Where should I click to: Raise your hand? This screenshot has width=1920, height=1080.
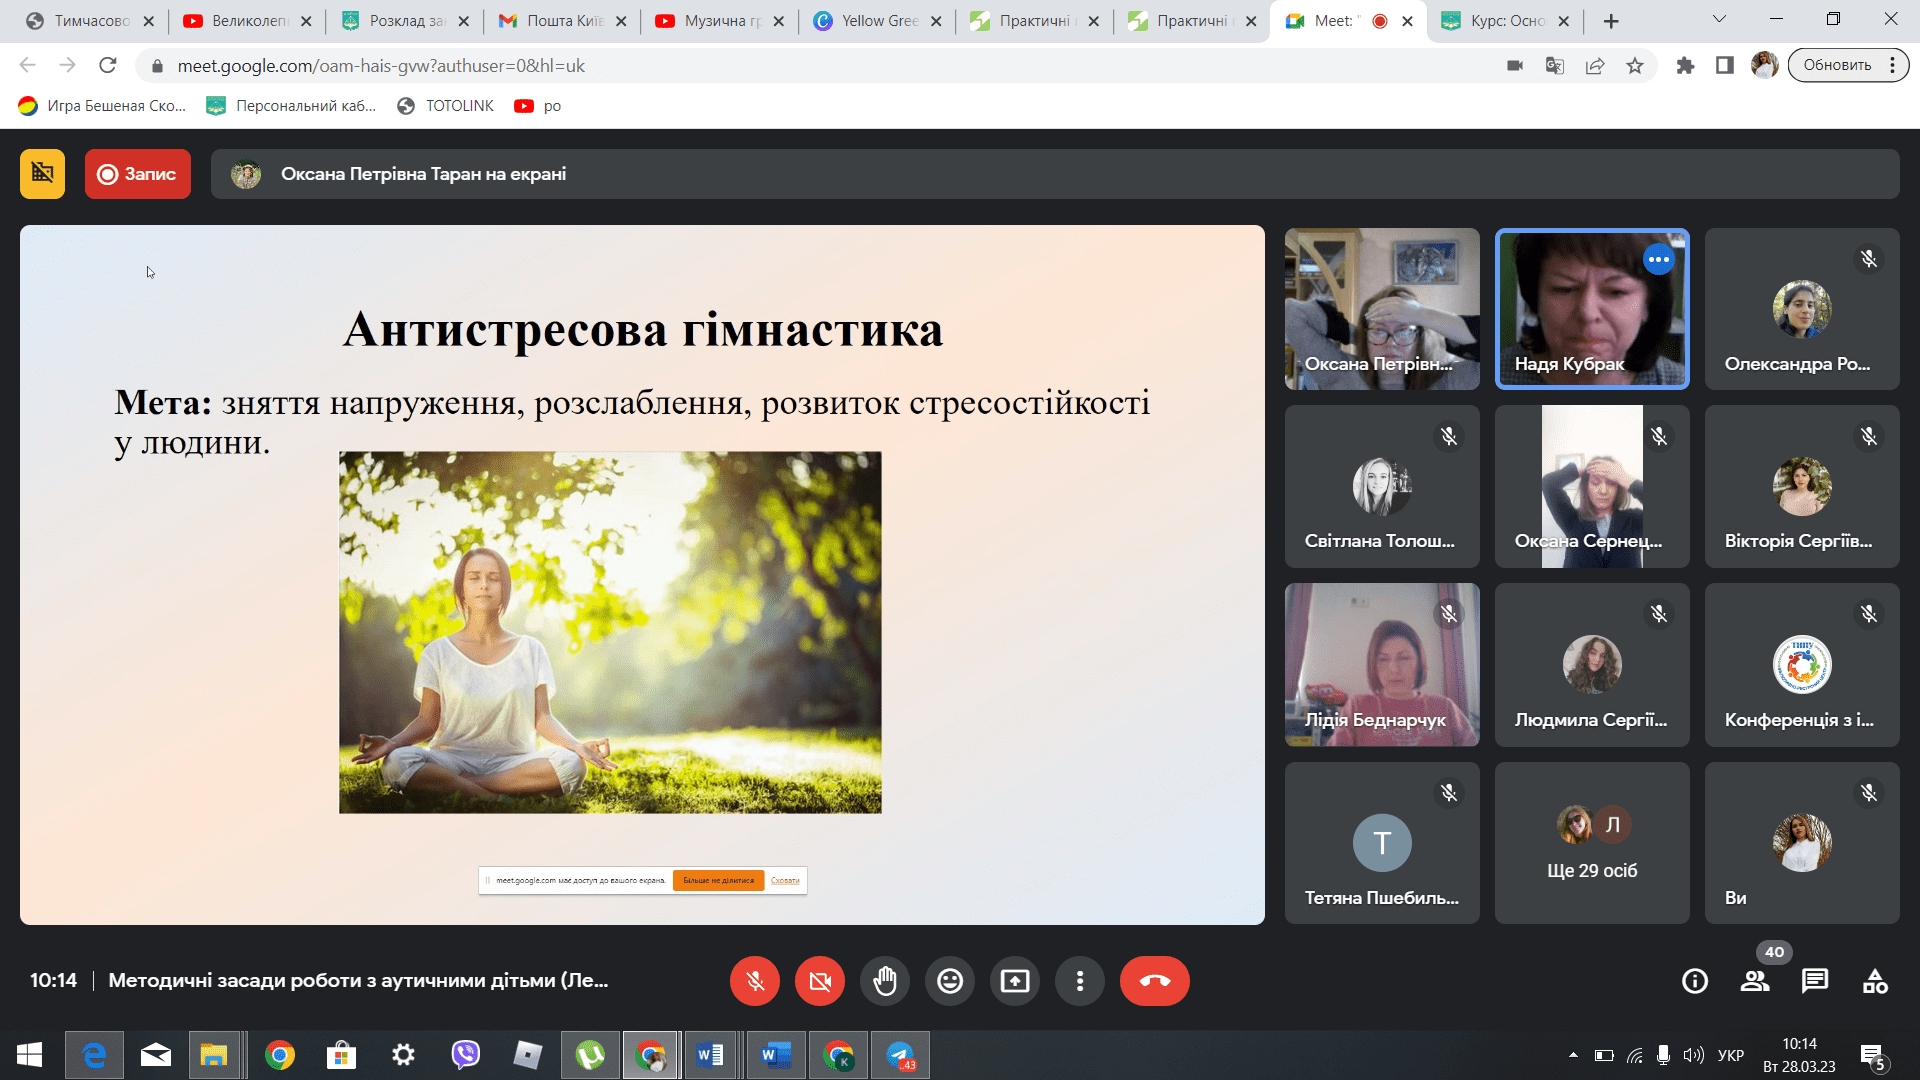tap(885, 981)
